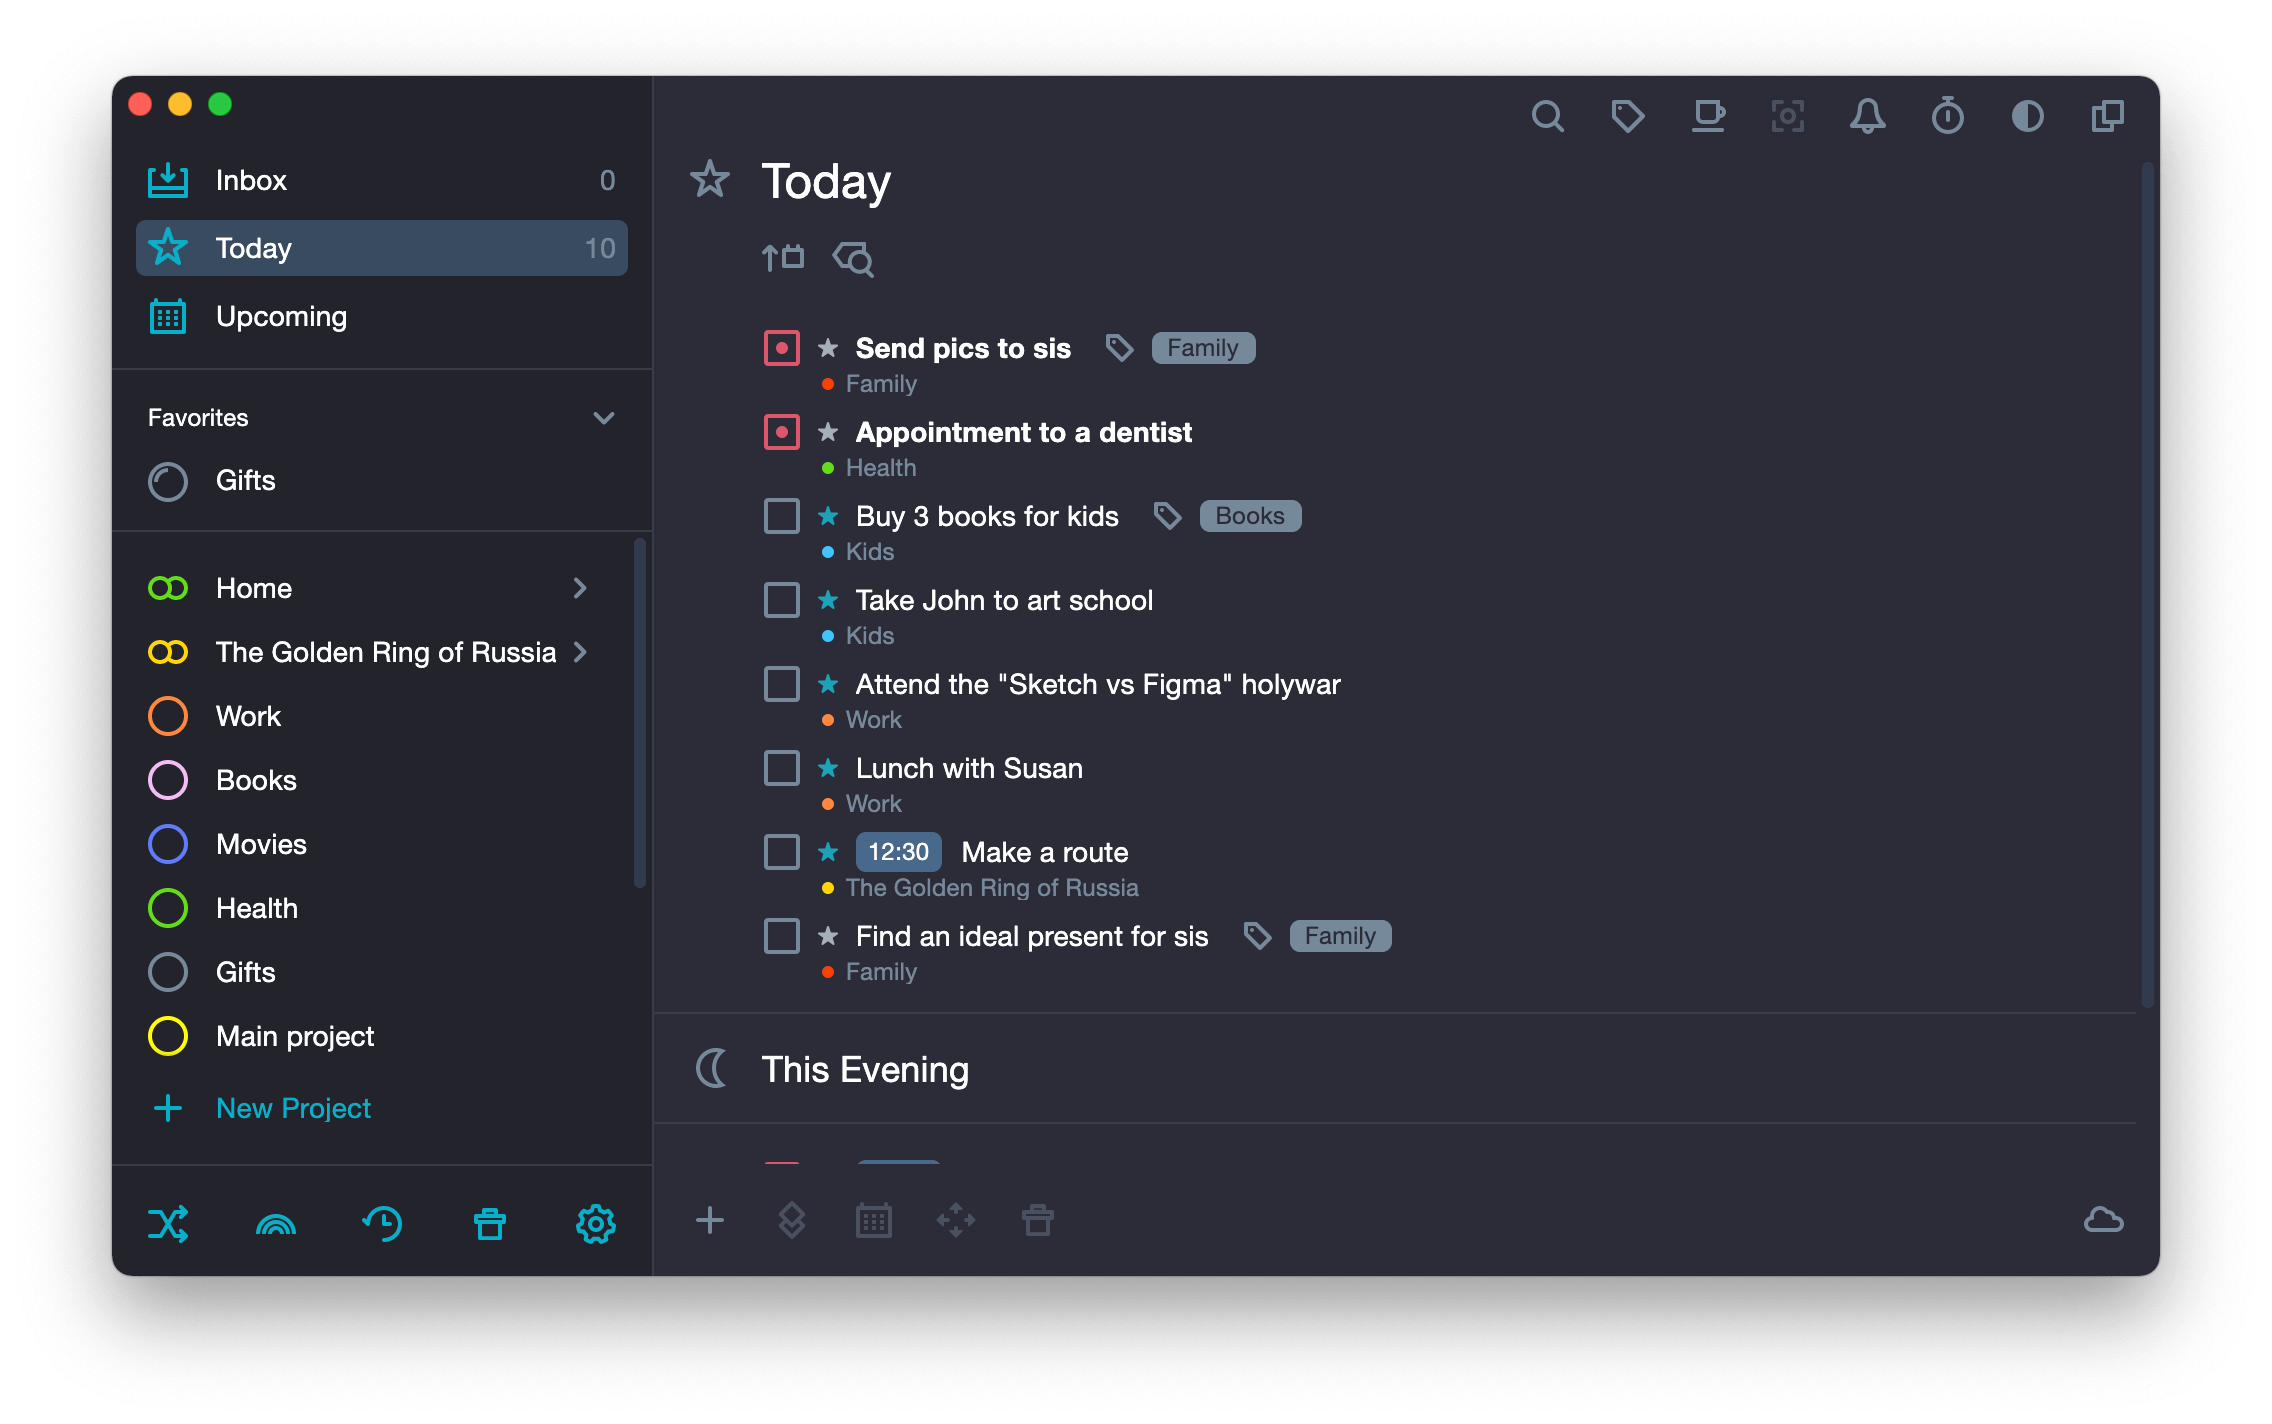Click the main task list scrollbar
This screenshot has height=1424, width=2272.
tap(2147, 585)
